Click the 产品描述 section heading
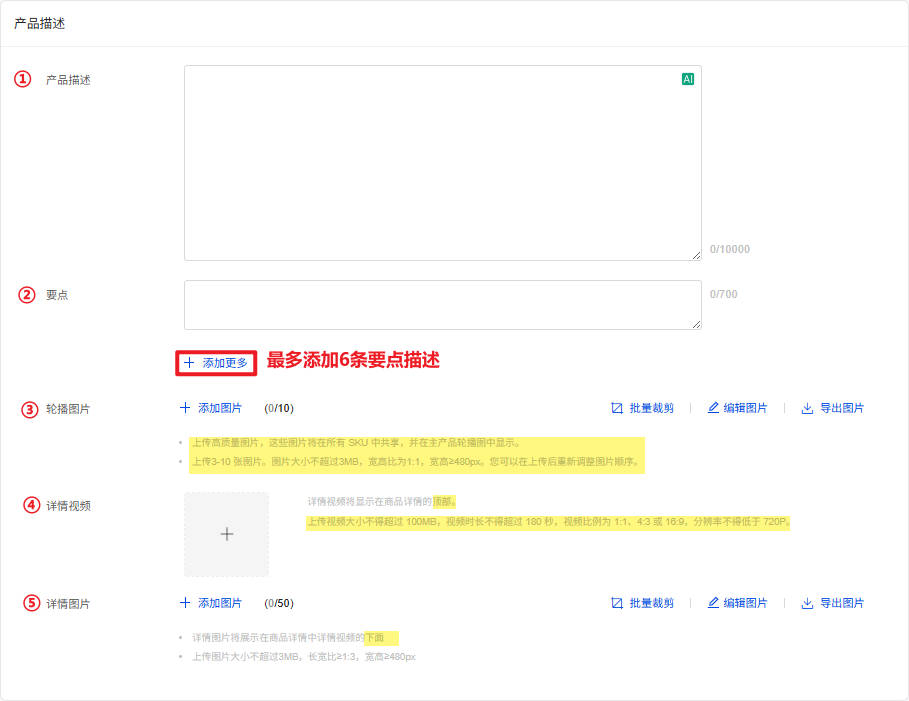The image size is (909, 701). click(39, 24)
